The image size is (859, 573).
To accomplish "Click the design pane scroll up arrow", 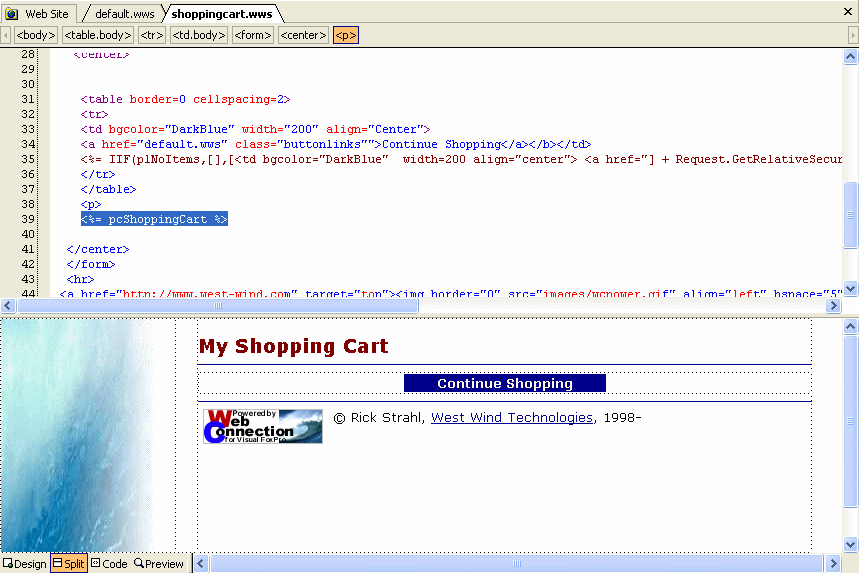I will (850, 326).
